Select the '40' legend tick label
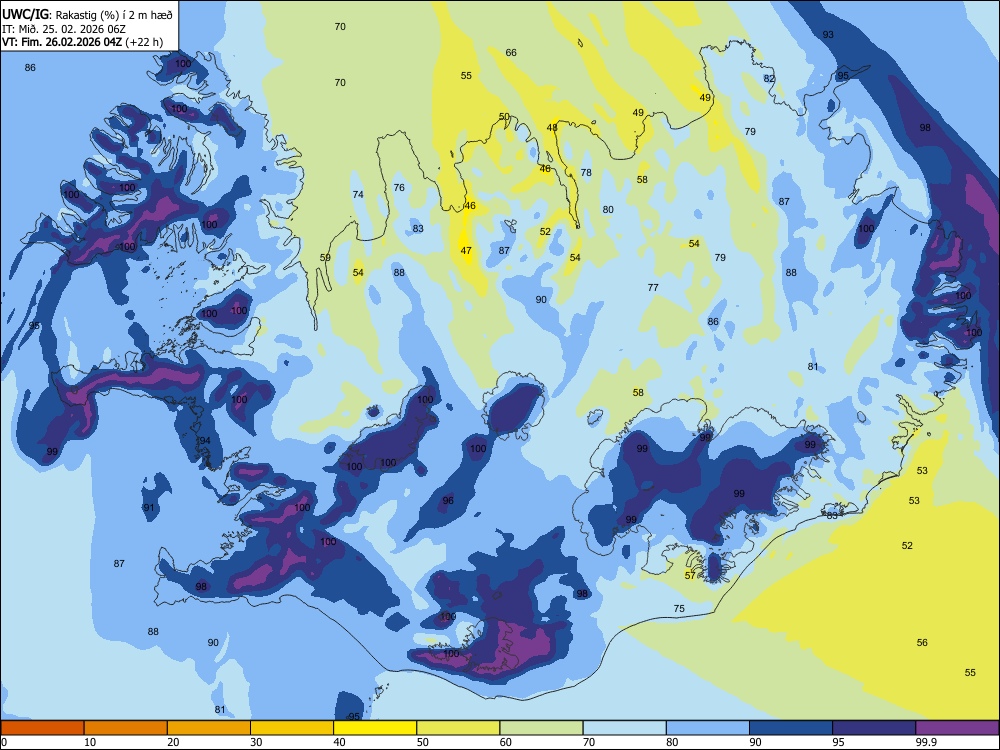This screenshot has width=1000, height=750. [x=339, y=742]
